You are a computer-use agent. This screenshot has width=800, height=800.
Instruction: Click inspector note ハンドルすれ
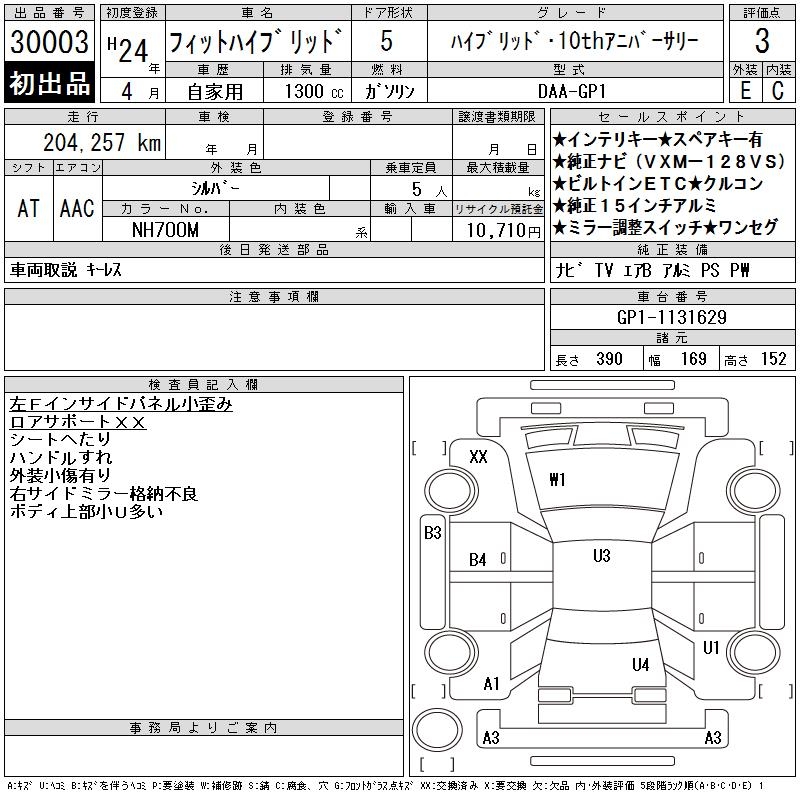(x=61, y=457)
